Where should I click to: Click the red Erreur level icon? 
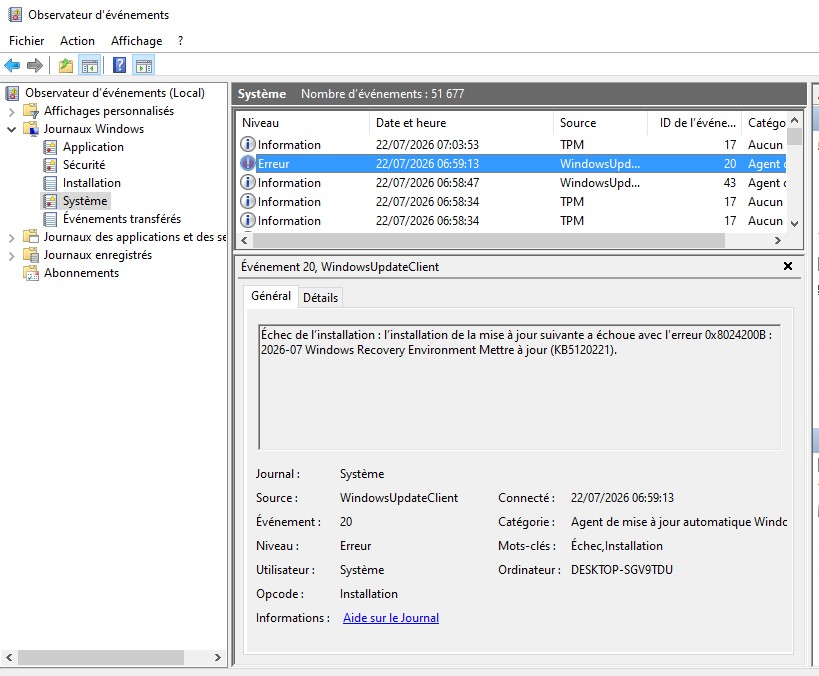pos(248,164)
